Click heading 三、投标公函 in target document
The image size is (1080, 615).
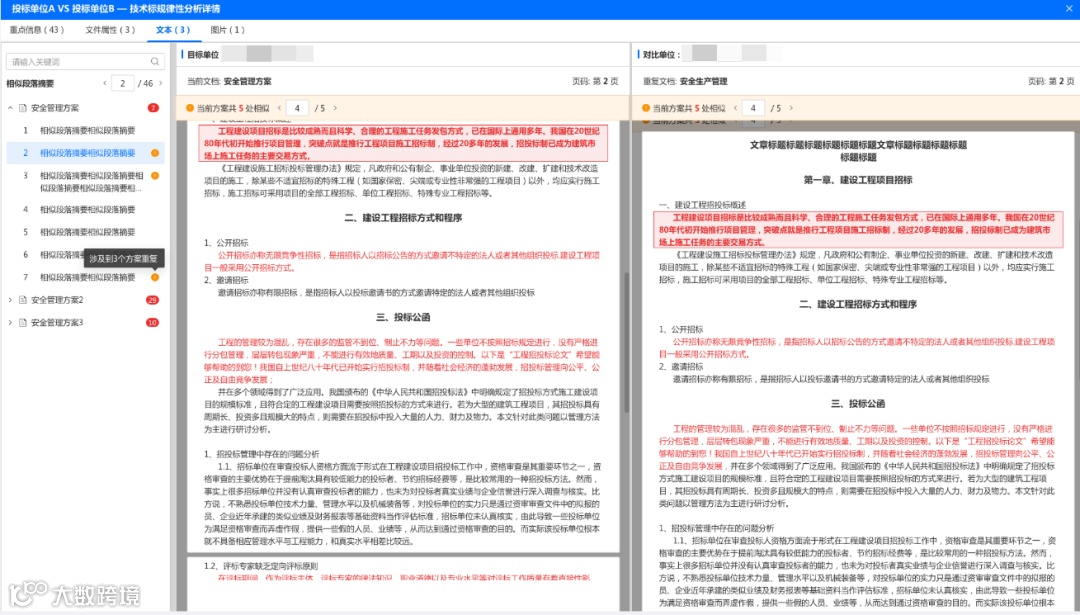coord(403,317)
